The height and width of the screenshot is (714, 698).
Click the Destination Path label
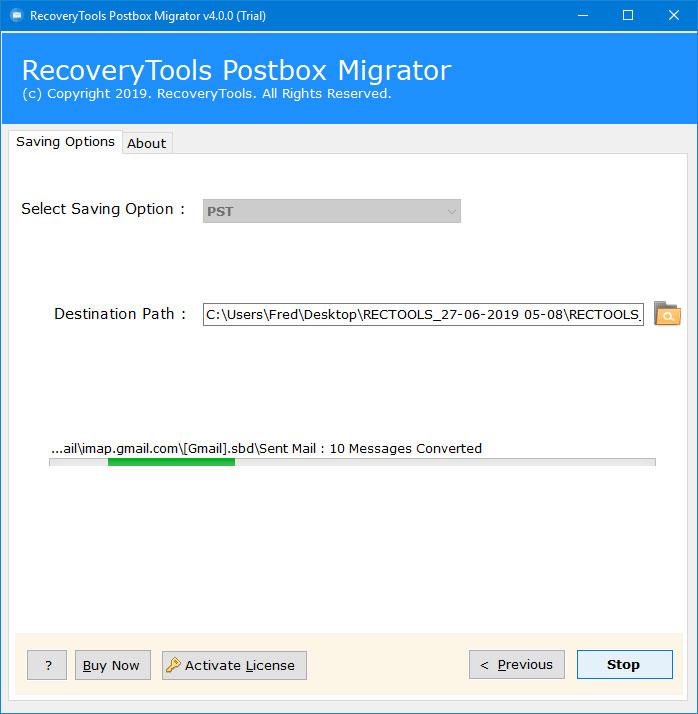point(120,314)
